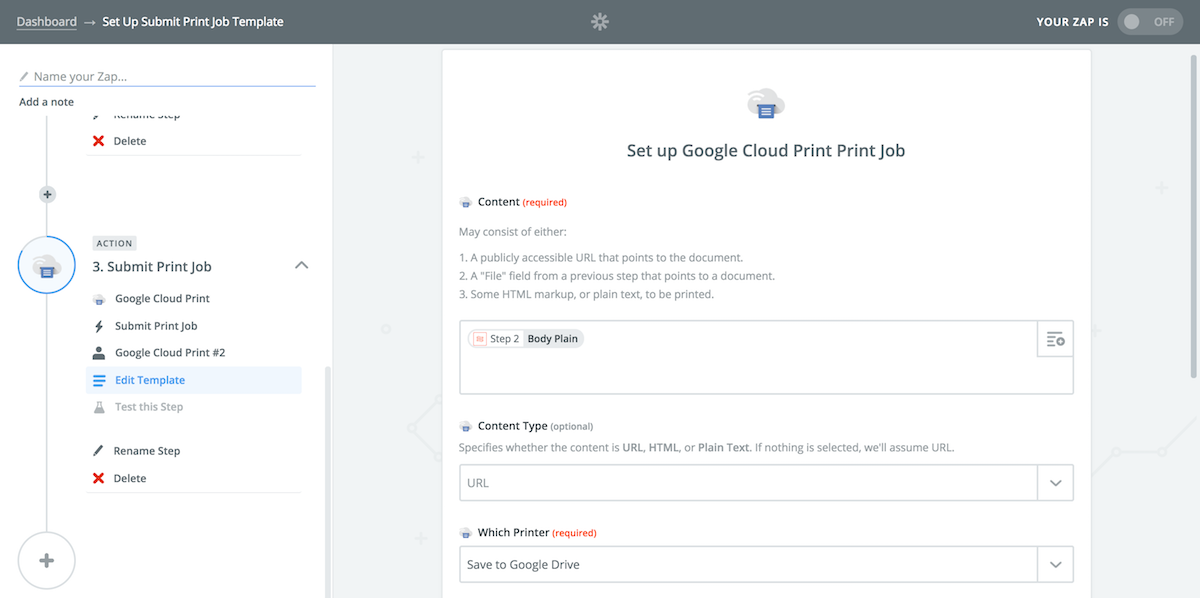
Task: Click the Content Type dropdown arrow
Action: (1055, 482)
